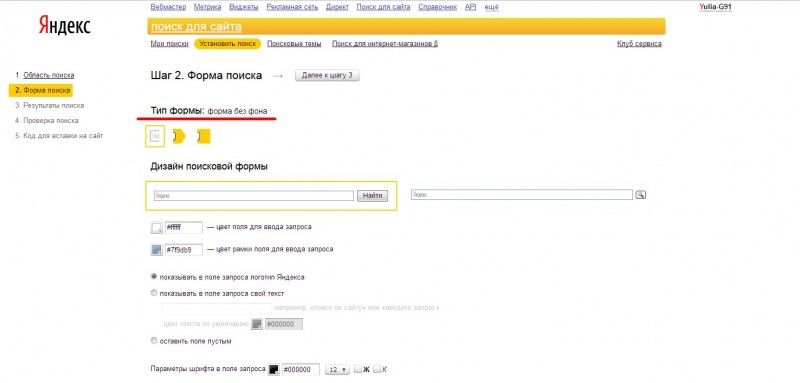800x383 pixels.
Task: Open the field border color swatch #7f9db9
Action: 156,250
